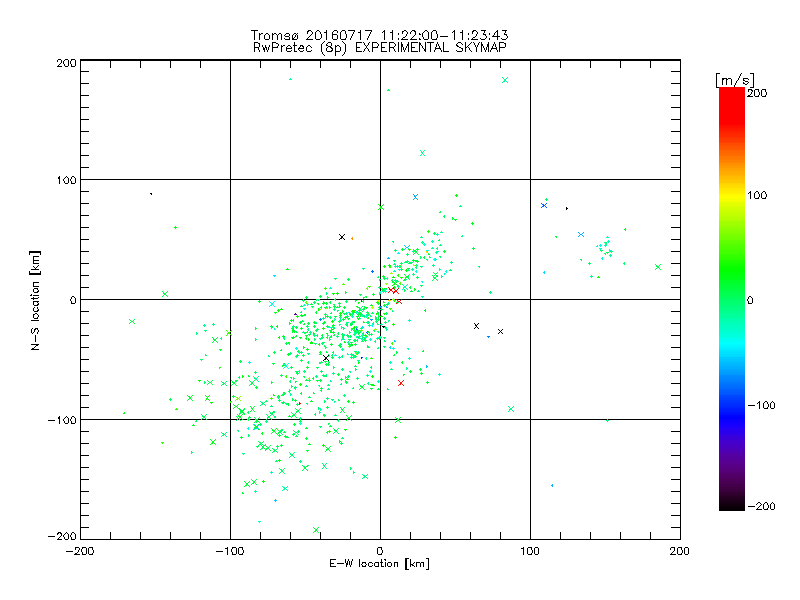The image size is (800, 600).
Task: Click the light blue X marker near E-W 134 km
Action: pos(581,235)
